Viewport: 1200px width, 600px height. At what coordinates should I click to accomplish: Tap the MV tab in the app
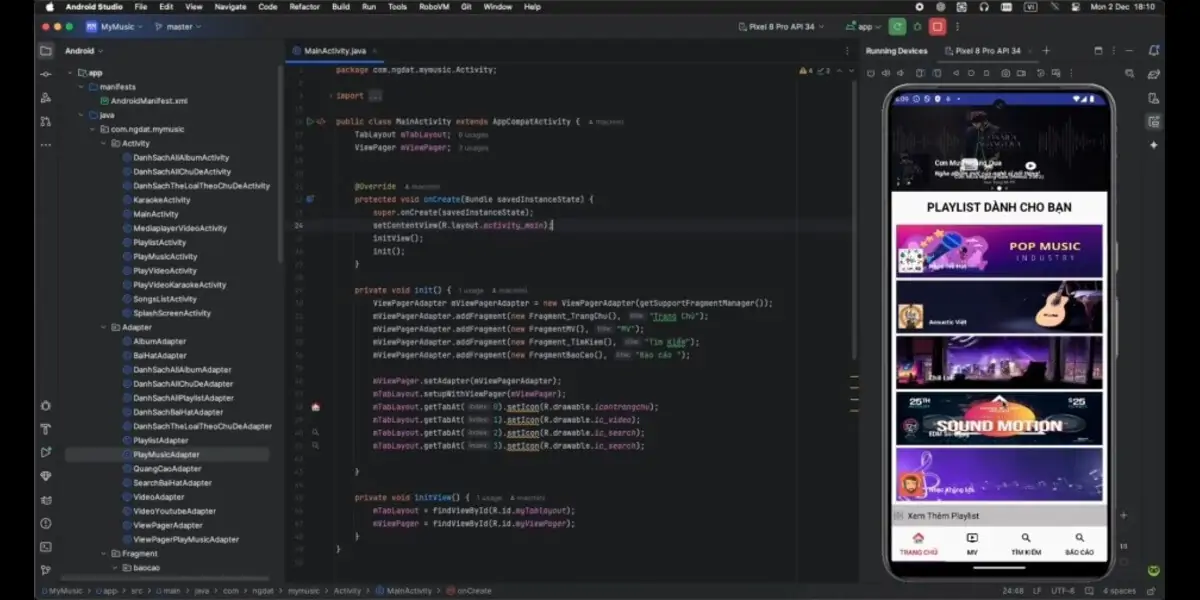(x=972, y=544)
